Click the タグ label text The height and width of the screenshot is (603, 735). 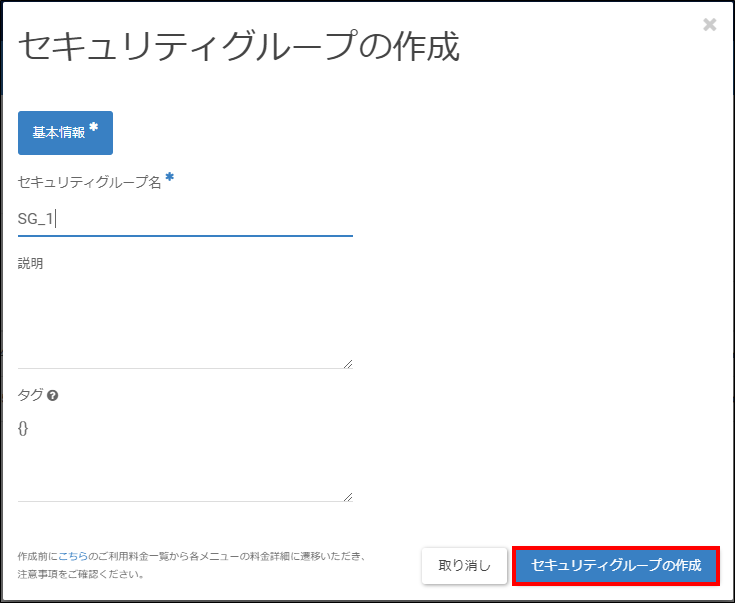(x=30, y=395)
